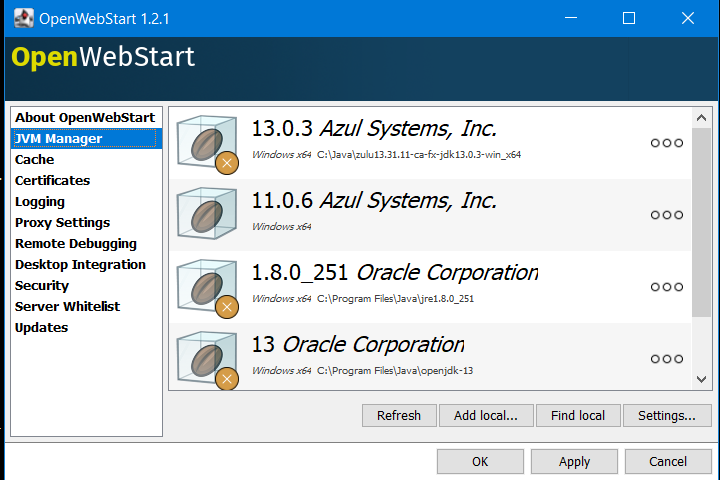Click the 13 Oracle Corporation JVM cube icon
Viewport: 720px width, 480px height.
[x=207, y=359]
